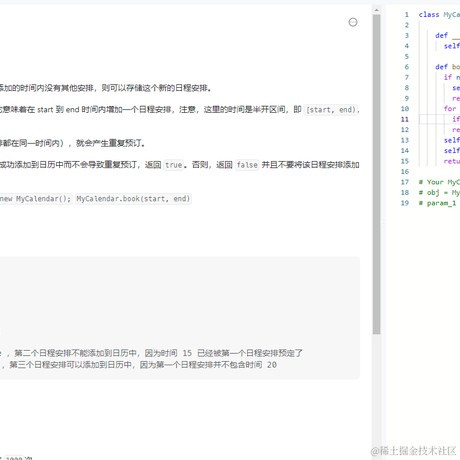Click example explanation text mentioning time 20

pyautogui.click(x=138, y=365)
